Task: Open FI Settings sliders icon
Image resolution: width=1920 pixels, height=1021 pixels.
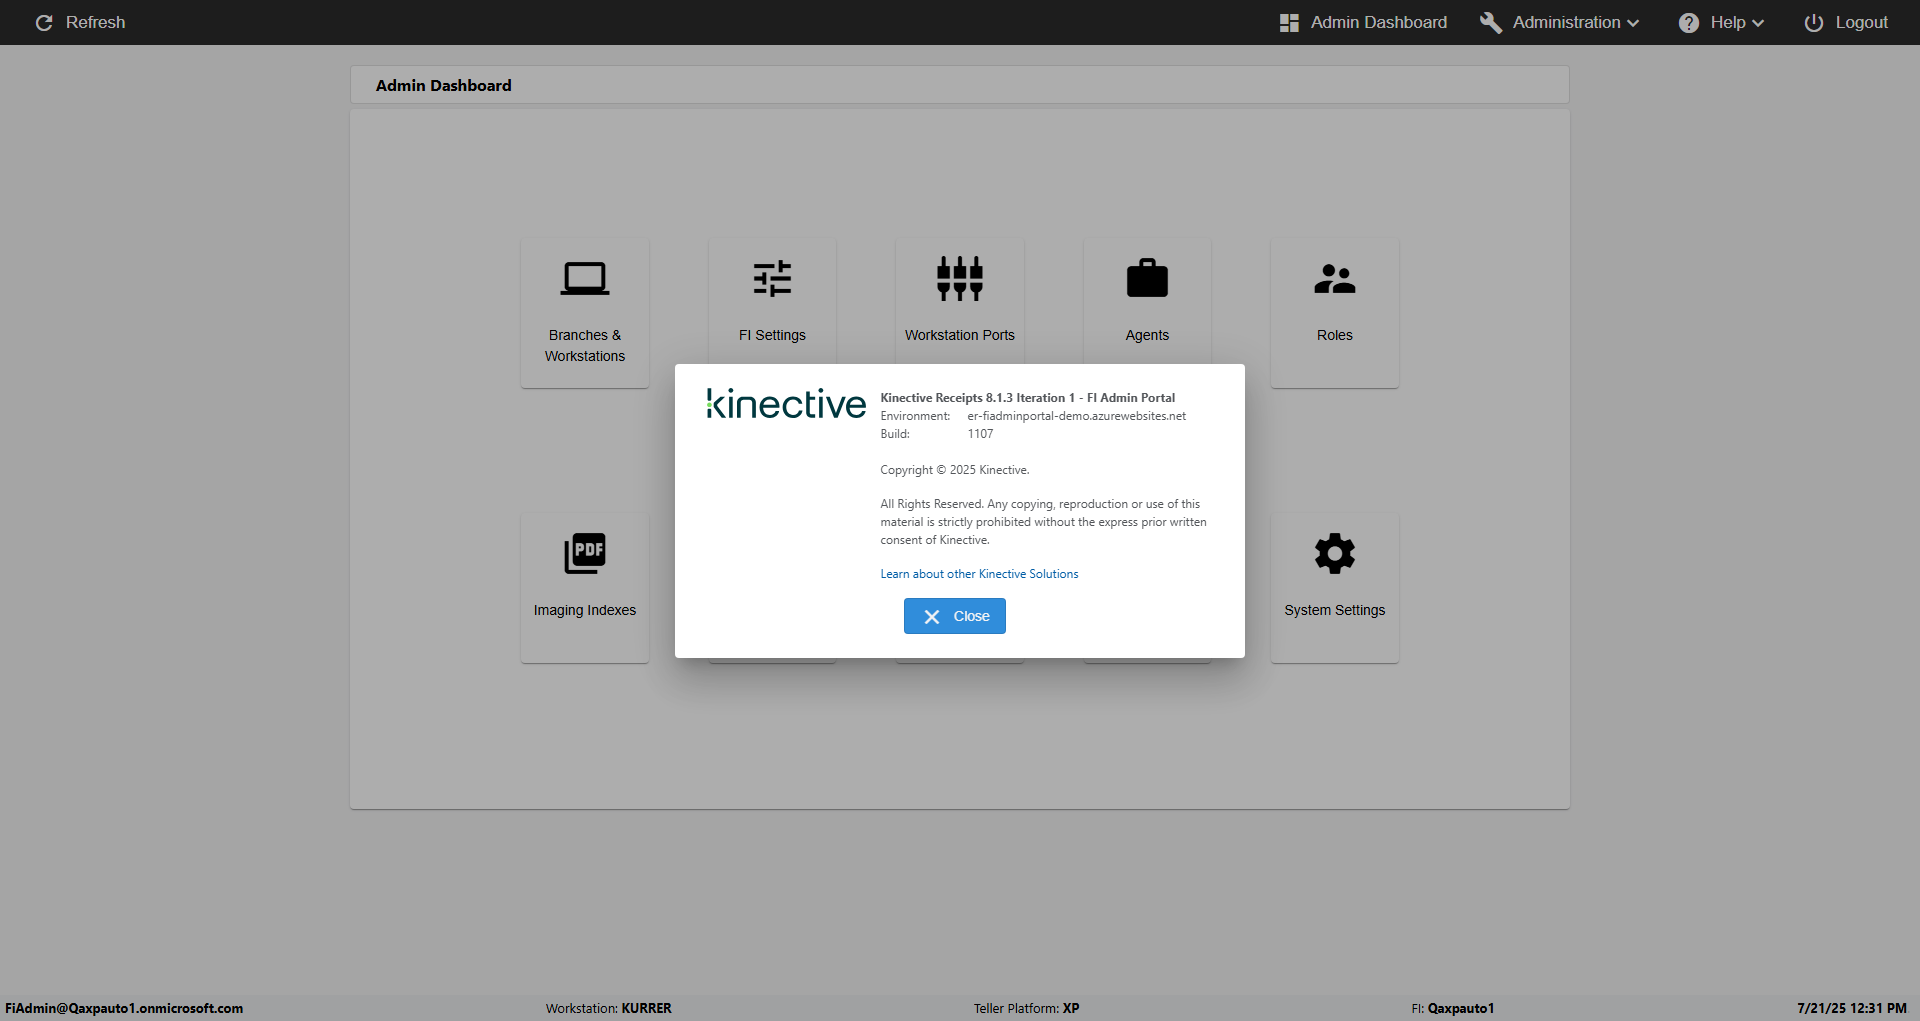Action: click(x=772, y=279)
